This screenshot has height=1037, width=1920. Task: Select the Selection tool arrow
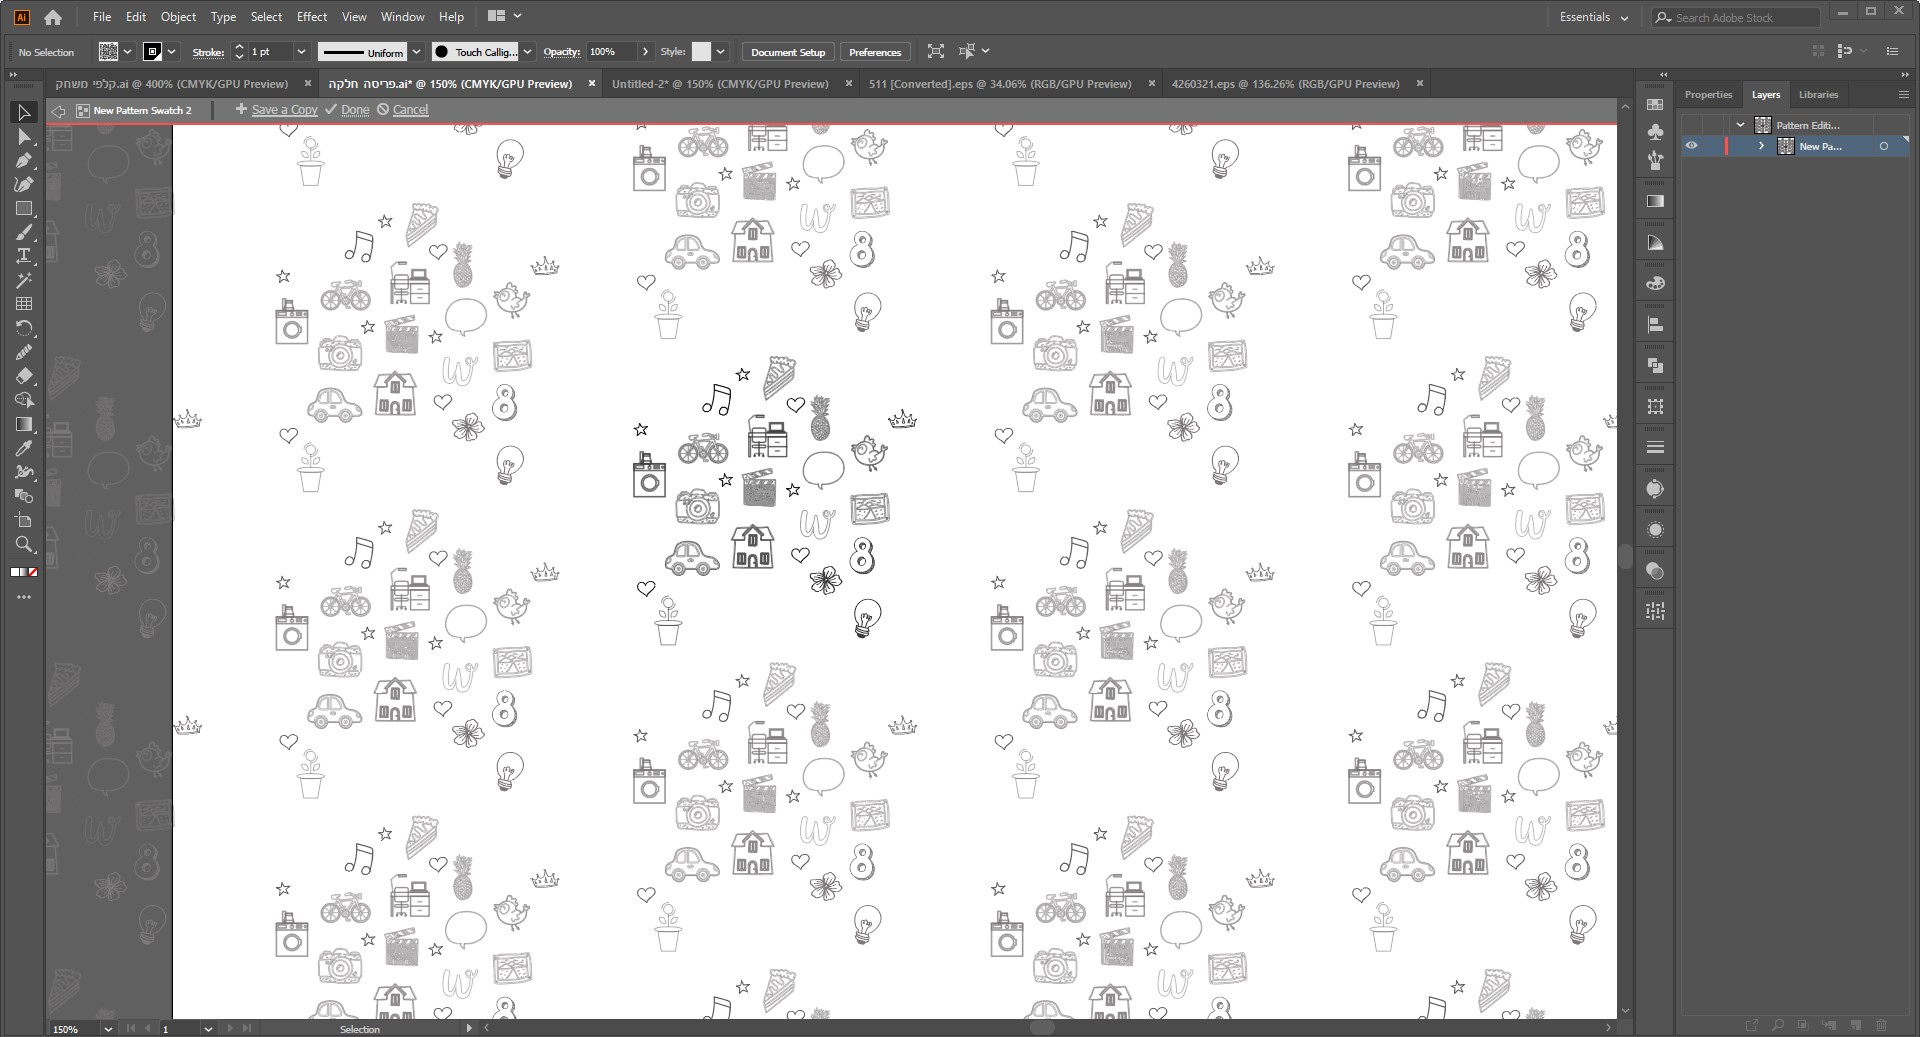tap(24, 112)
